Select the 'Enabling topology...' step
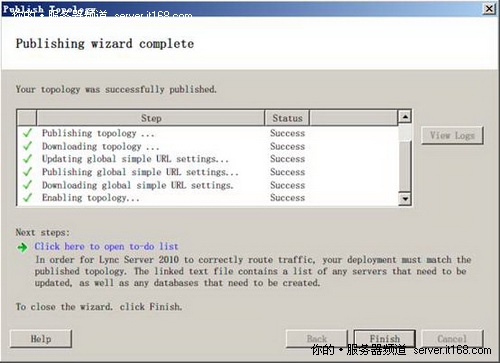The image size is (500, 363). tap(90, 198)
